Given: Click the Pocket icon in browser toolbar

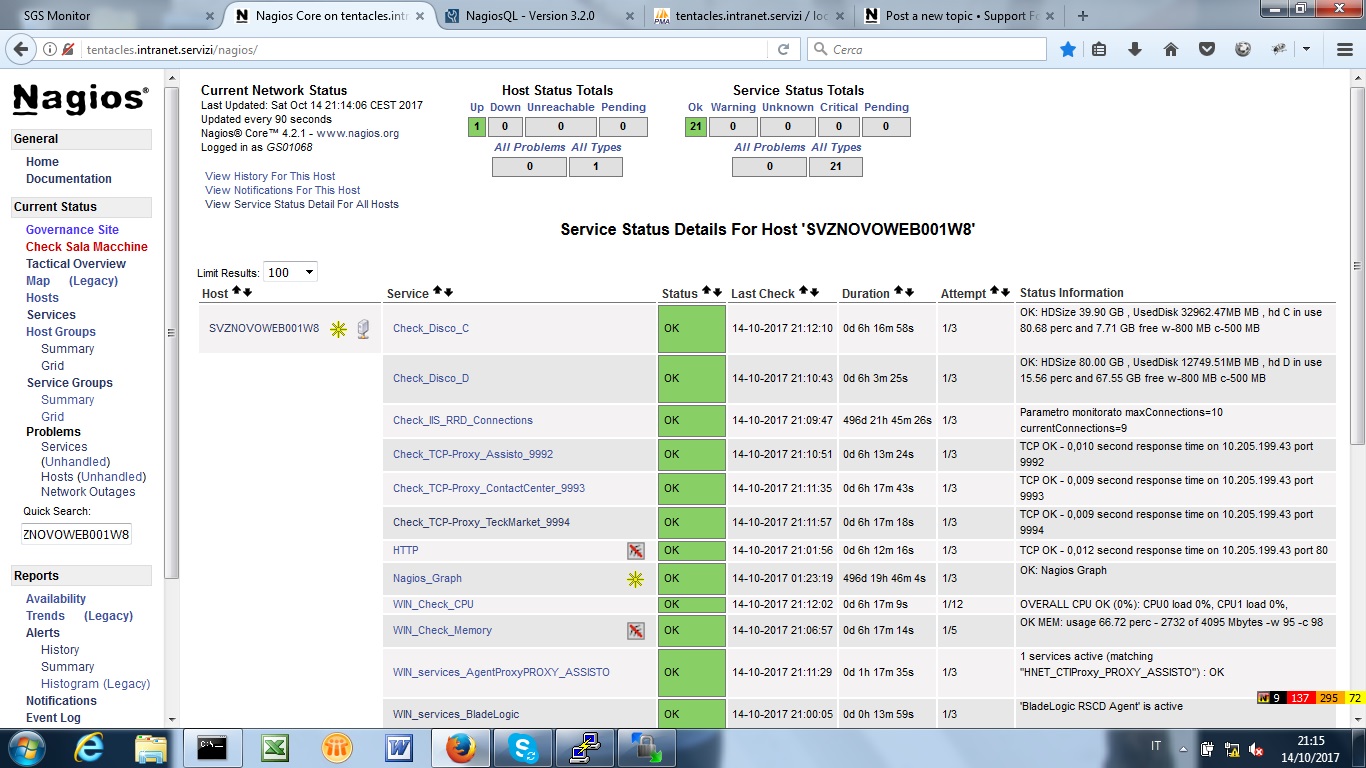Looking at the screenshot, I should click(1207, 49).
